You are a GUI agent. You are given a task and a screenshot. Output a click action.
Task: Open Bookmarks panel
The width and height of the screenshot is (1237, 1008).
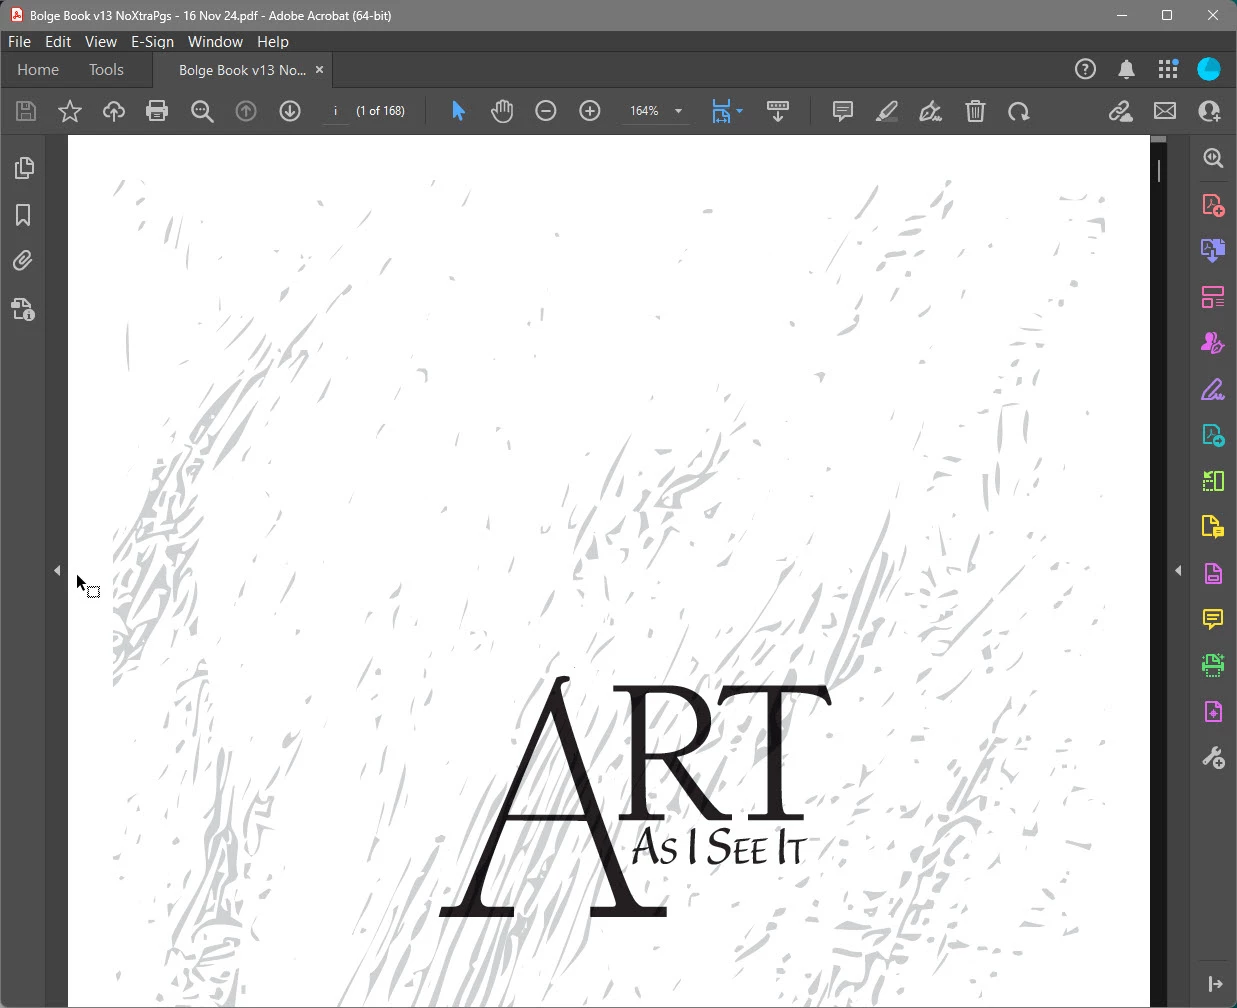tap(23, 215)
